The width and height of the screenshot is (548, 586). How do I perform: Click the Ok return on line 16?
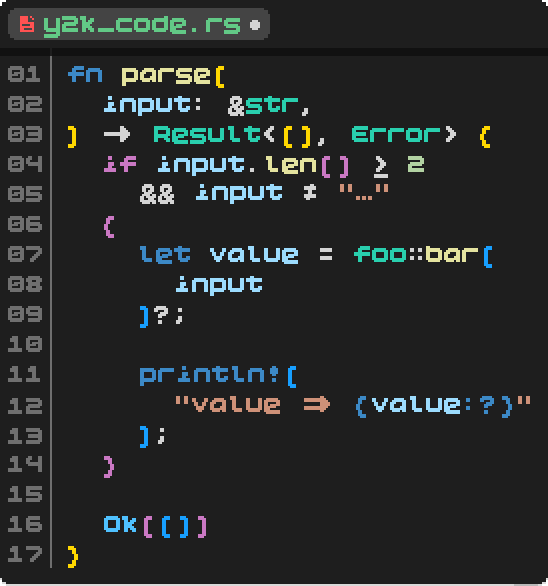pyautogui.click(x=120, y=524)
